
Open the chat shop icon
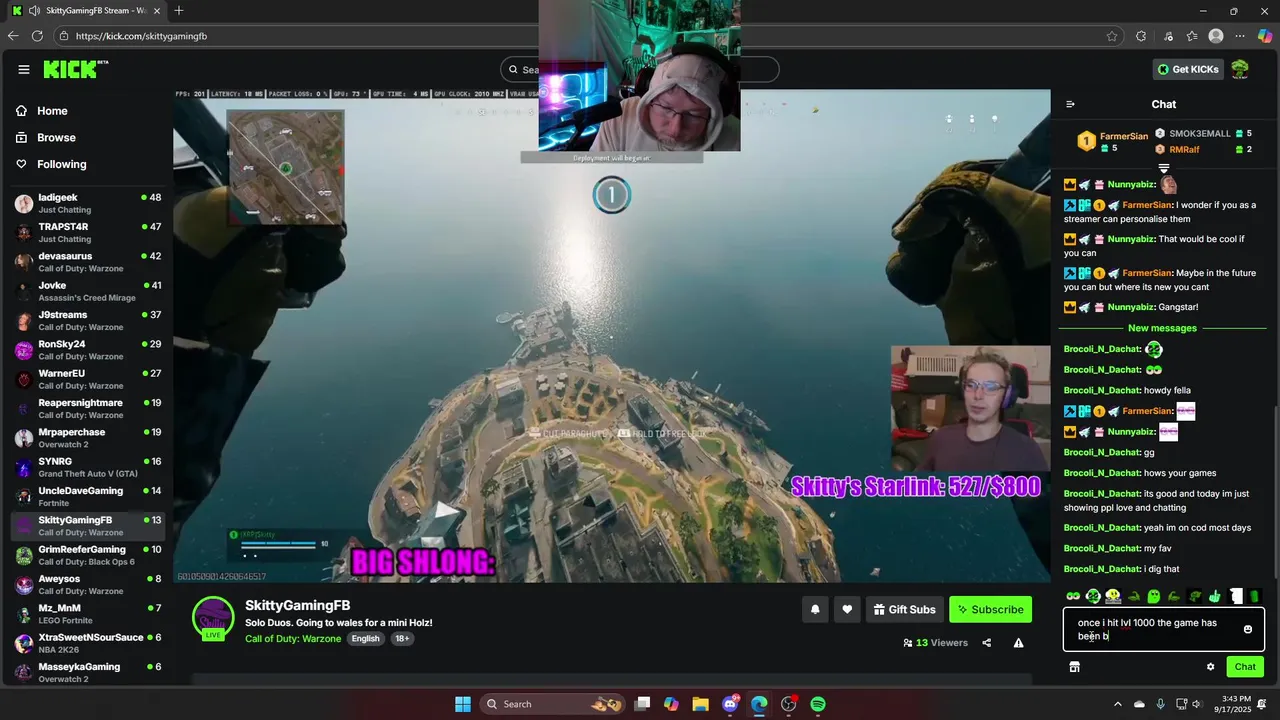coord(1074,667)
